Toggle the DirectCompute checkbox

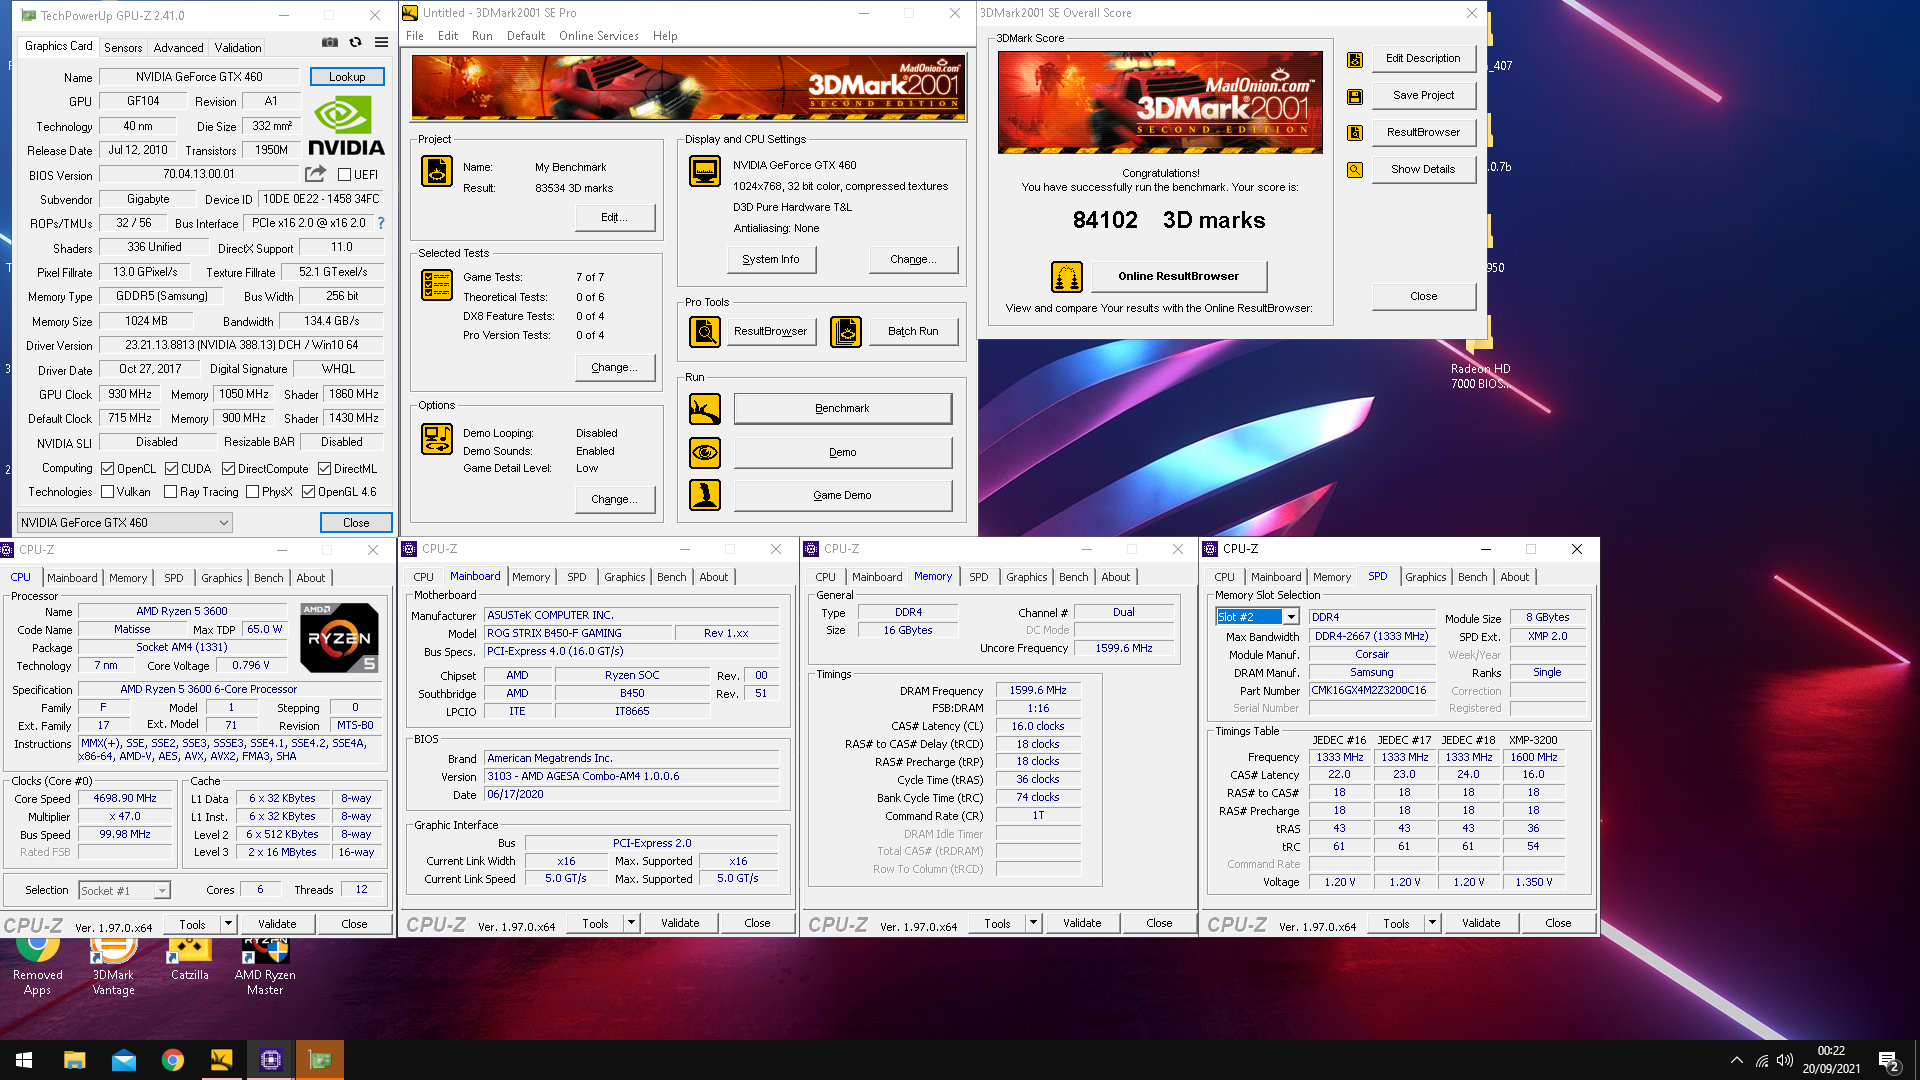click(228, 469)
